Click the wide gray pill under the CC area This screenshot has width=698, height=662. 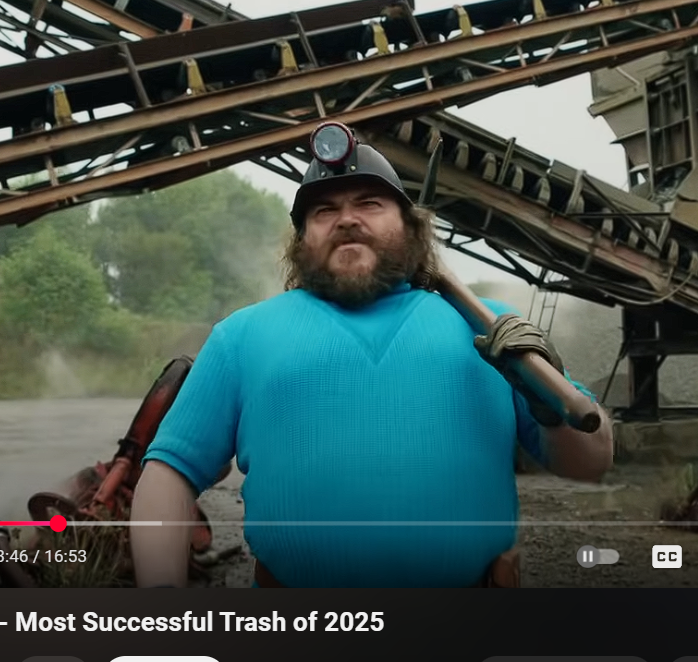click(x=564, y=659)
